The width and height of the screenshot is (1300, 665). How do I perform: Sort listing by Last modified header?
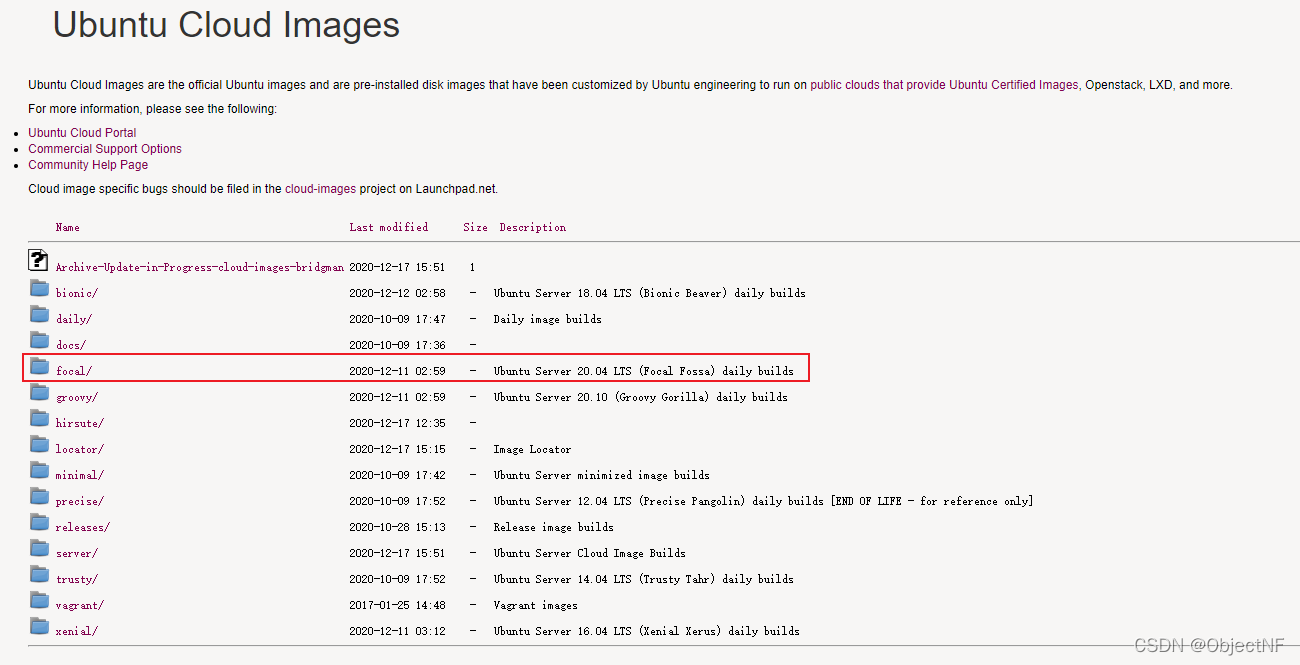coord(389,227)
